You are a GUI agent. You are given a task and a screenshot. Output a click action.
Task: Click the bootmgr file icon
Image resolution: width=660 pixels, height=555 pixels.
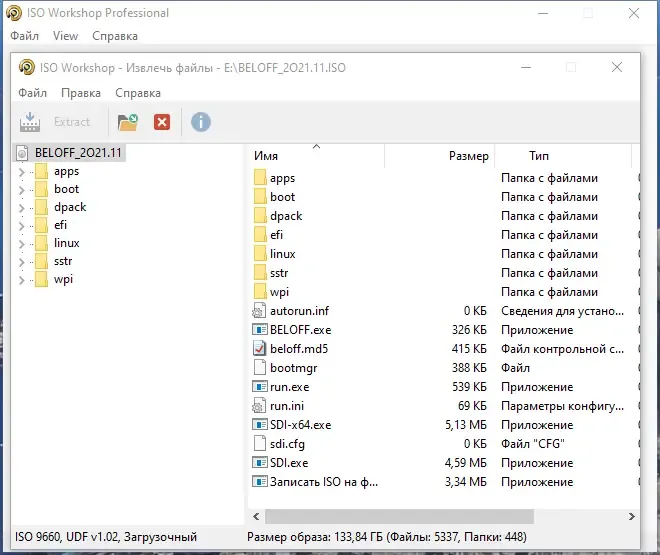[x=260, y=367]
